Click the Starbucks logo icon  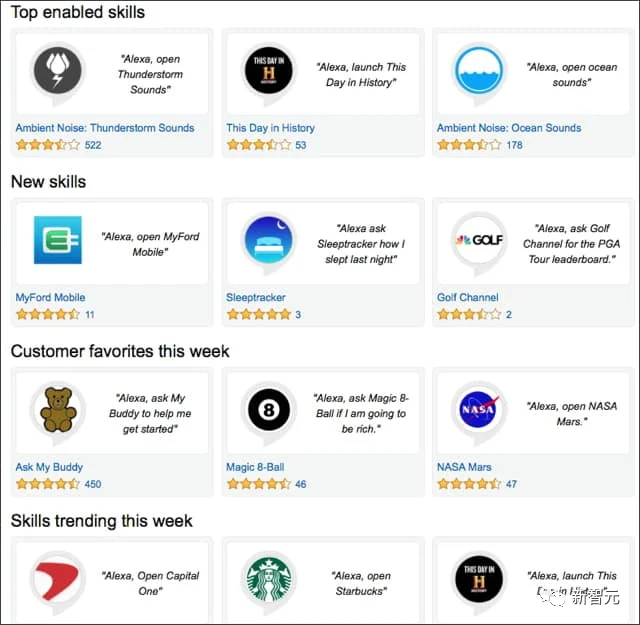click(269, 578)
